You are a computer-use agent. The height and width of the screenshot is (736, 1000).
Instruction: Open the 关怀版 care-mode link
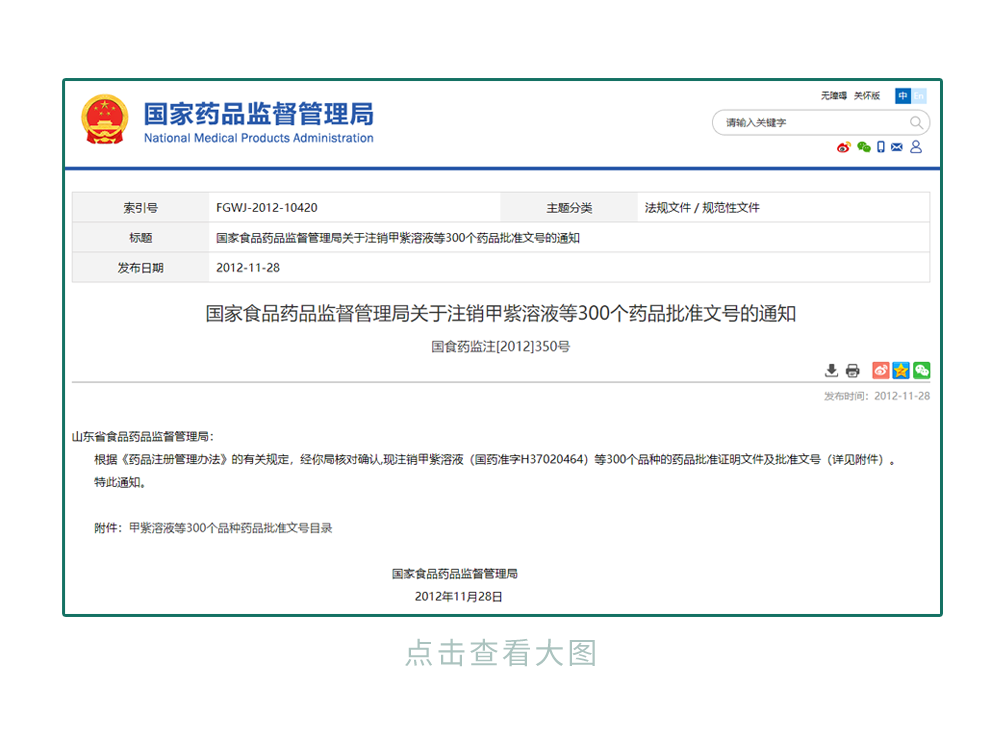867,96
